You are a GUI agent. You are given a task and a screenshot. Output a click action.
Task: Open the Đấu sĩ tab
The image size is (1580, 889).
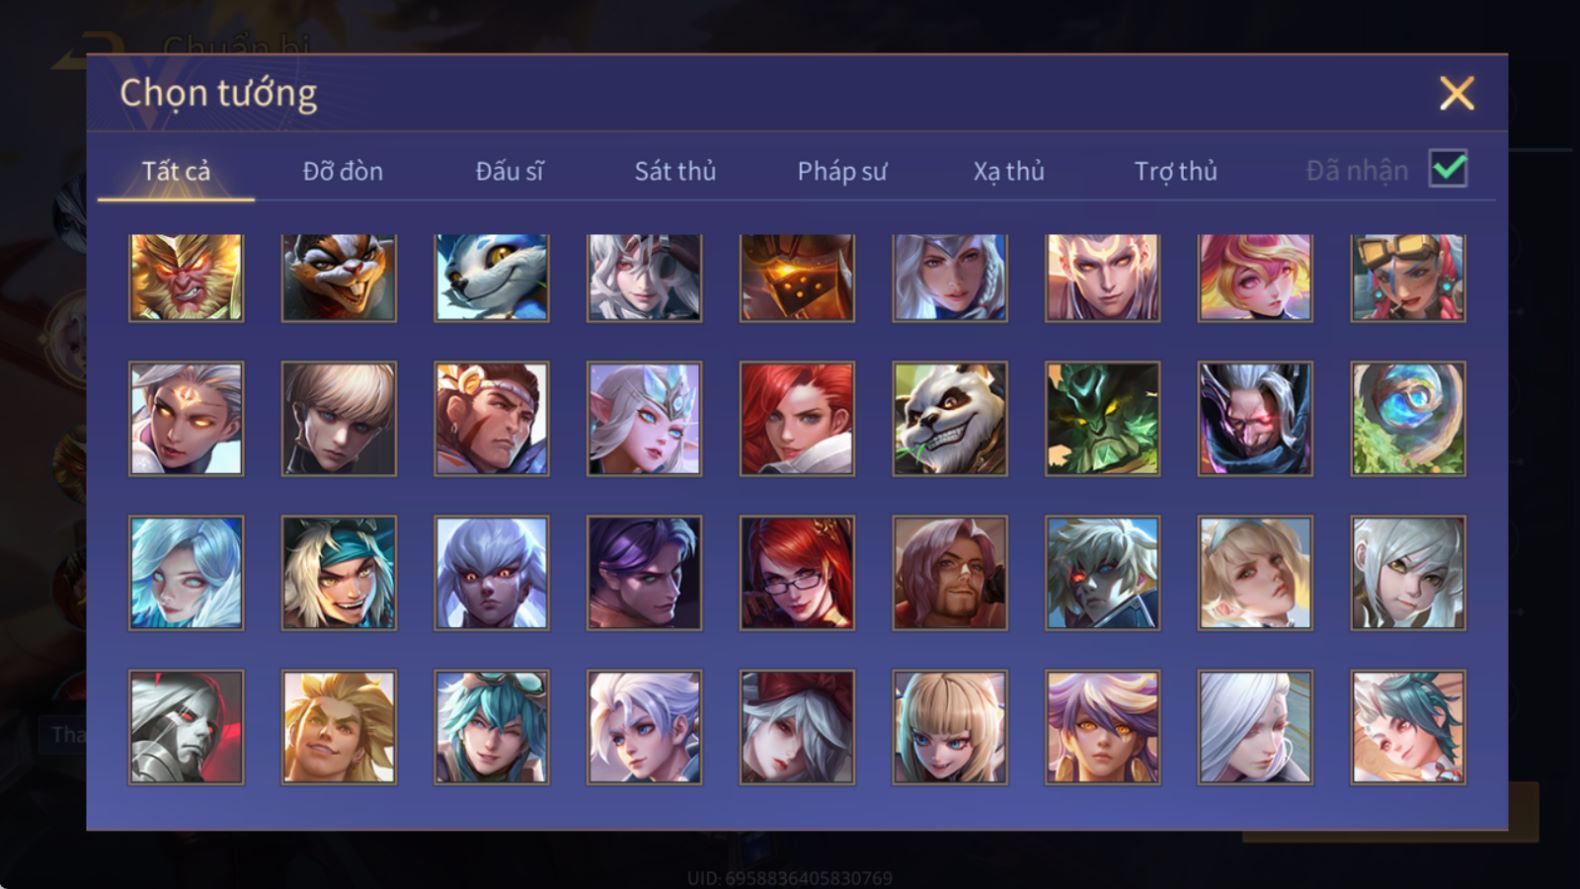(509, 171)
